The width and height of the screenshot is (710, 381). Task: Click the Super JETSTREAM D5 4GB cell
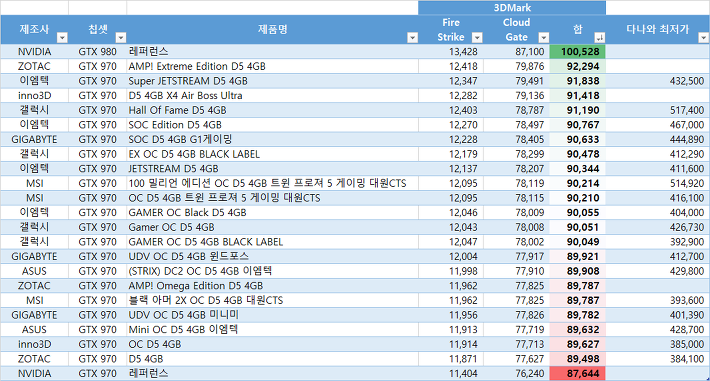point(273,81)
